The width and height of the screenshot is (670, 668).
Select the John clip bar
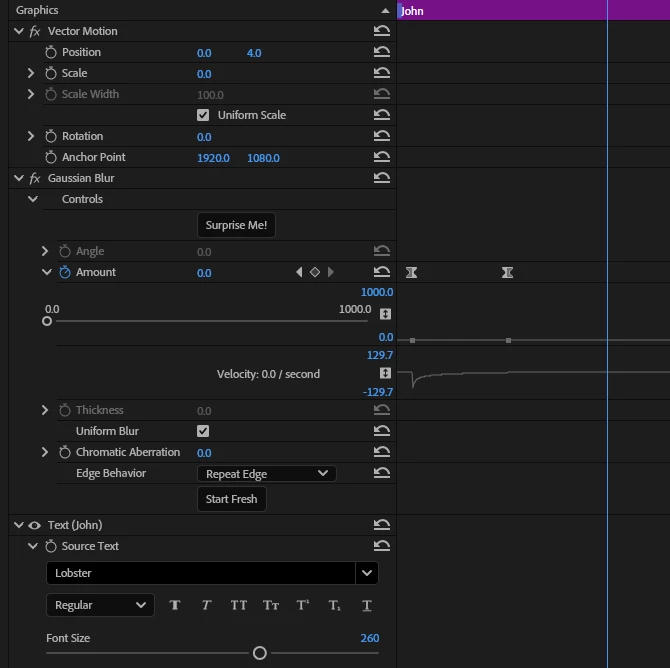pos(533,10)
